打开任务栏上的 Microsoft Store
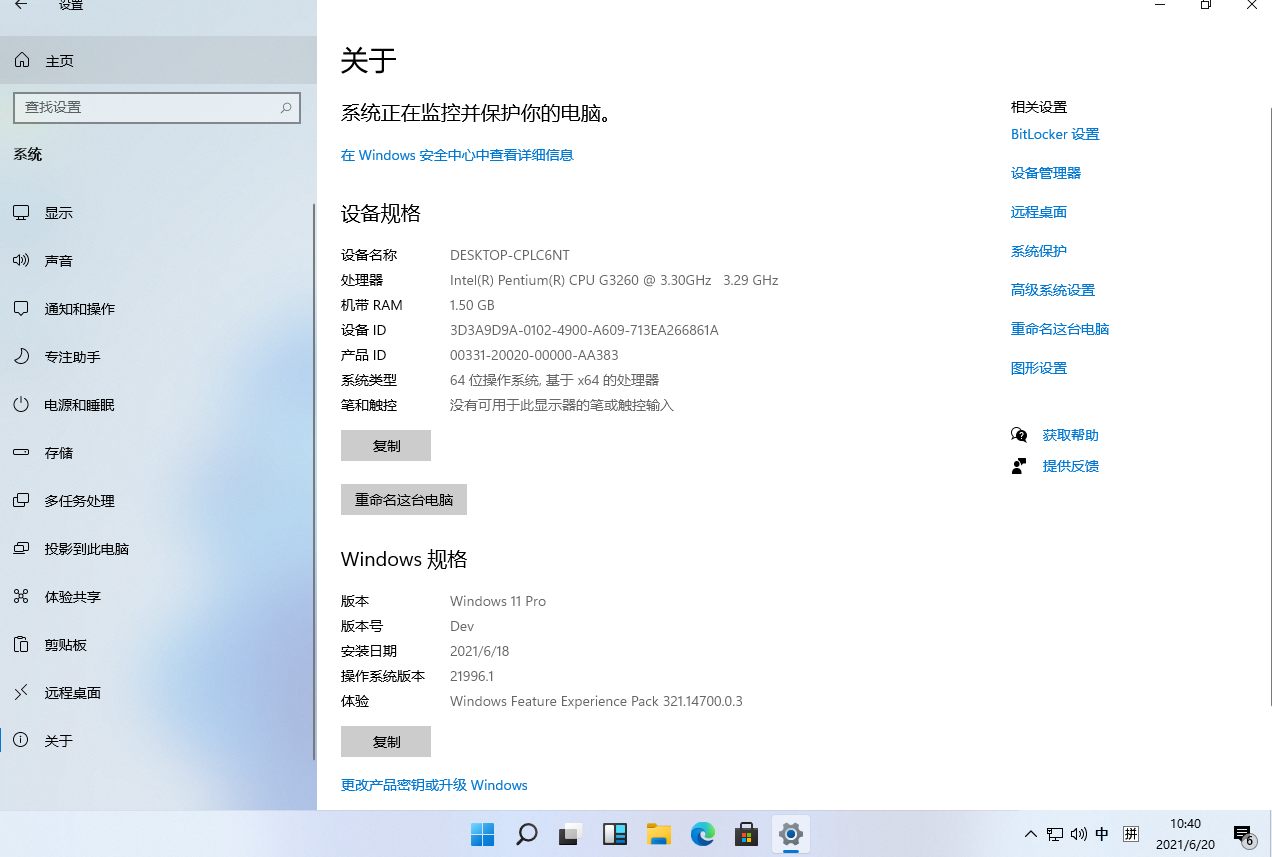The height and width of the screenshot is (857, 1272). [x=746, y=833]
